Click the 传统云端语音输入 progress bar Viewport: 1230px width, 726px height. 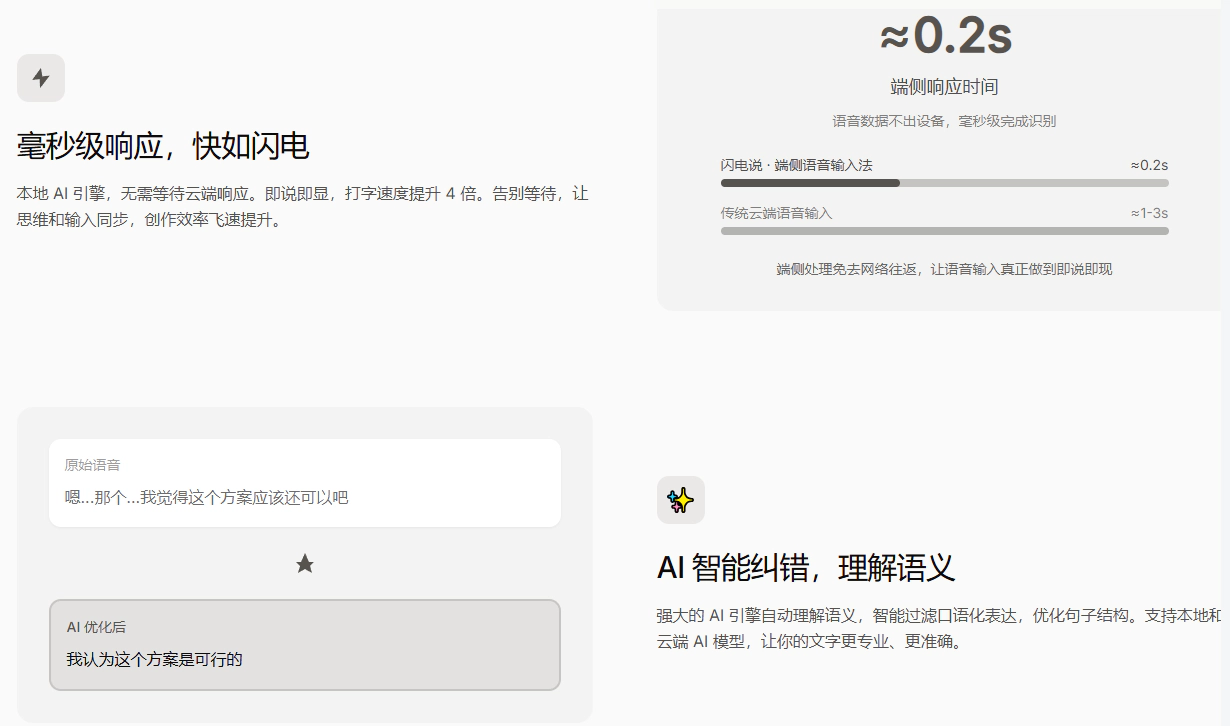944,231
